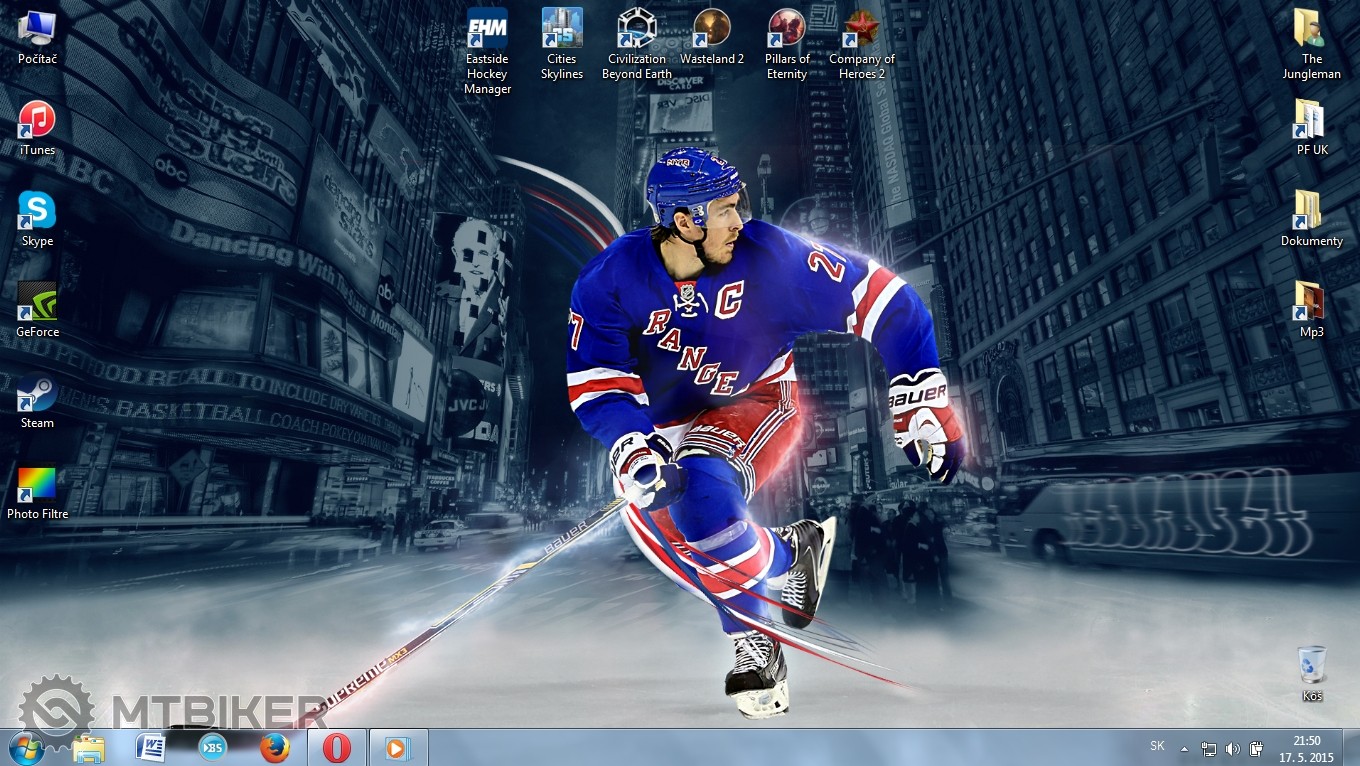Image resolution: width=1360 pixels, height=766 pixels.
Task: Select the Dokumenty folder shortcut
Action: 1311,211
